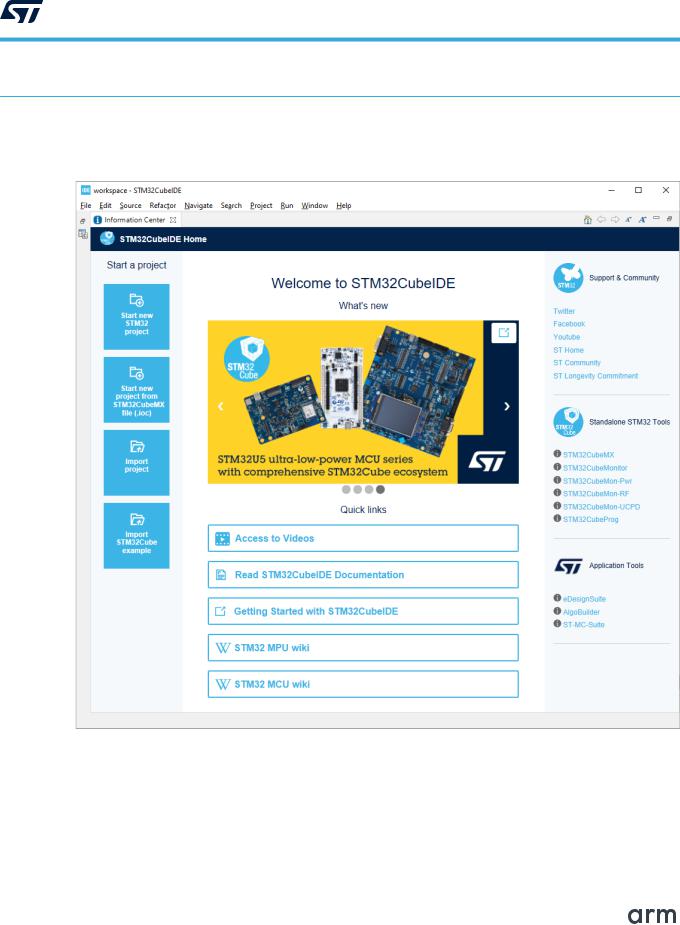This screenshot has width=680, height=925.
Task: Open the eDesignSuite link
Action: coord(584,599)
